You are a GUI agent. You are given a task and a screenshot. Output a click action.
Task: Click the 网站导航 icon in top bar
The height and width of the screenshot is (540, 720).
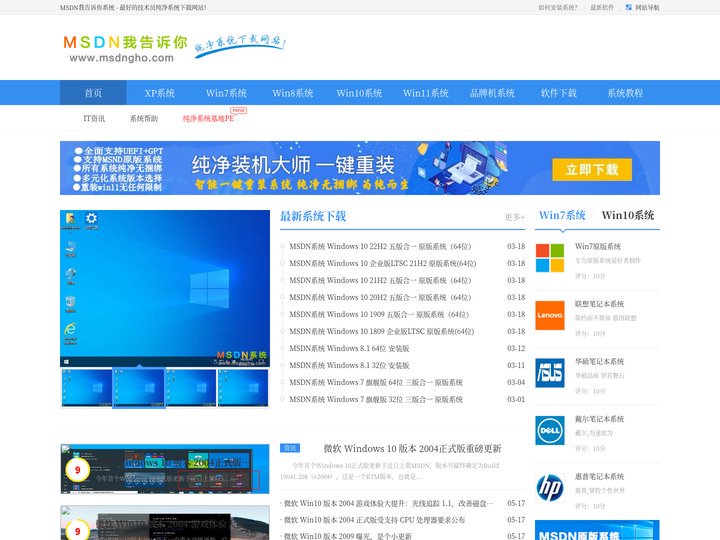tap(629, 7)
